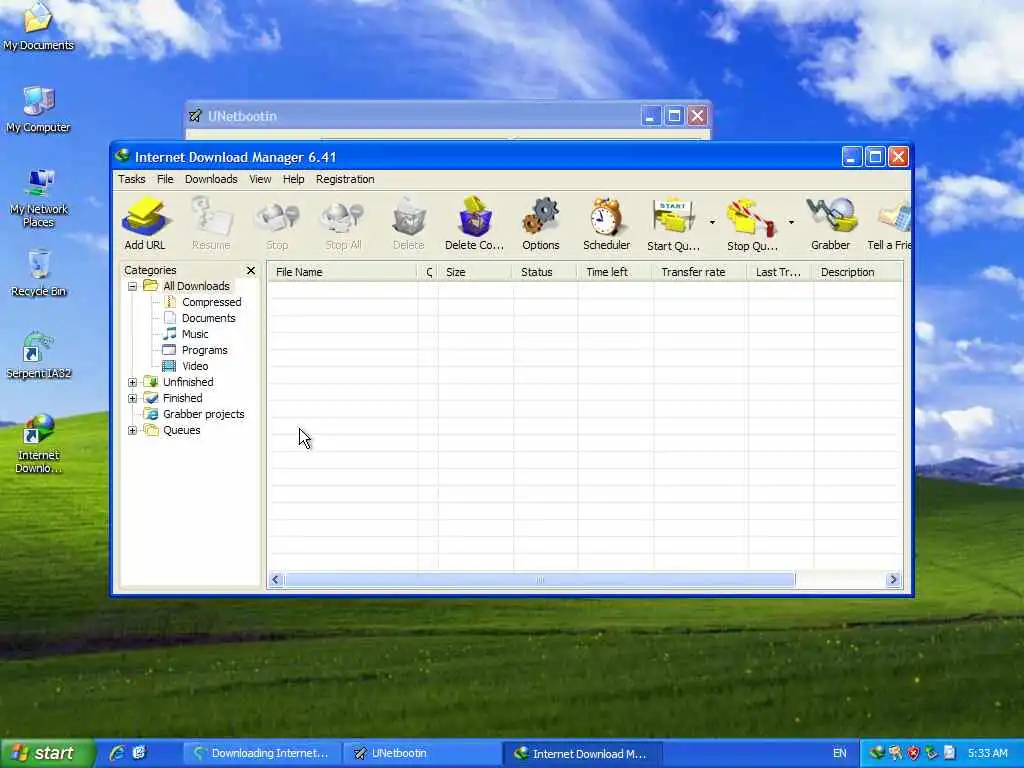The image size is (1024, 768).
Task: Click the Stop toolbar icon
Action: coord(277,224)
